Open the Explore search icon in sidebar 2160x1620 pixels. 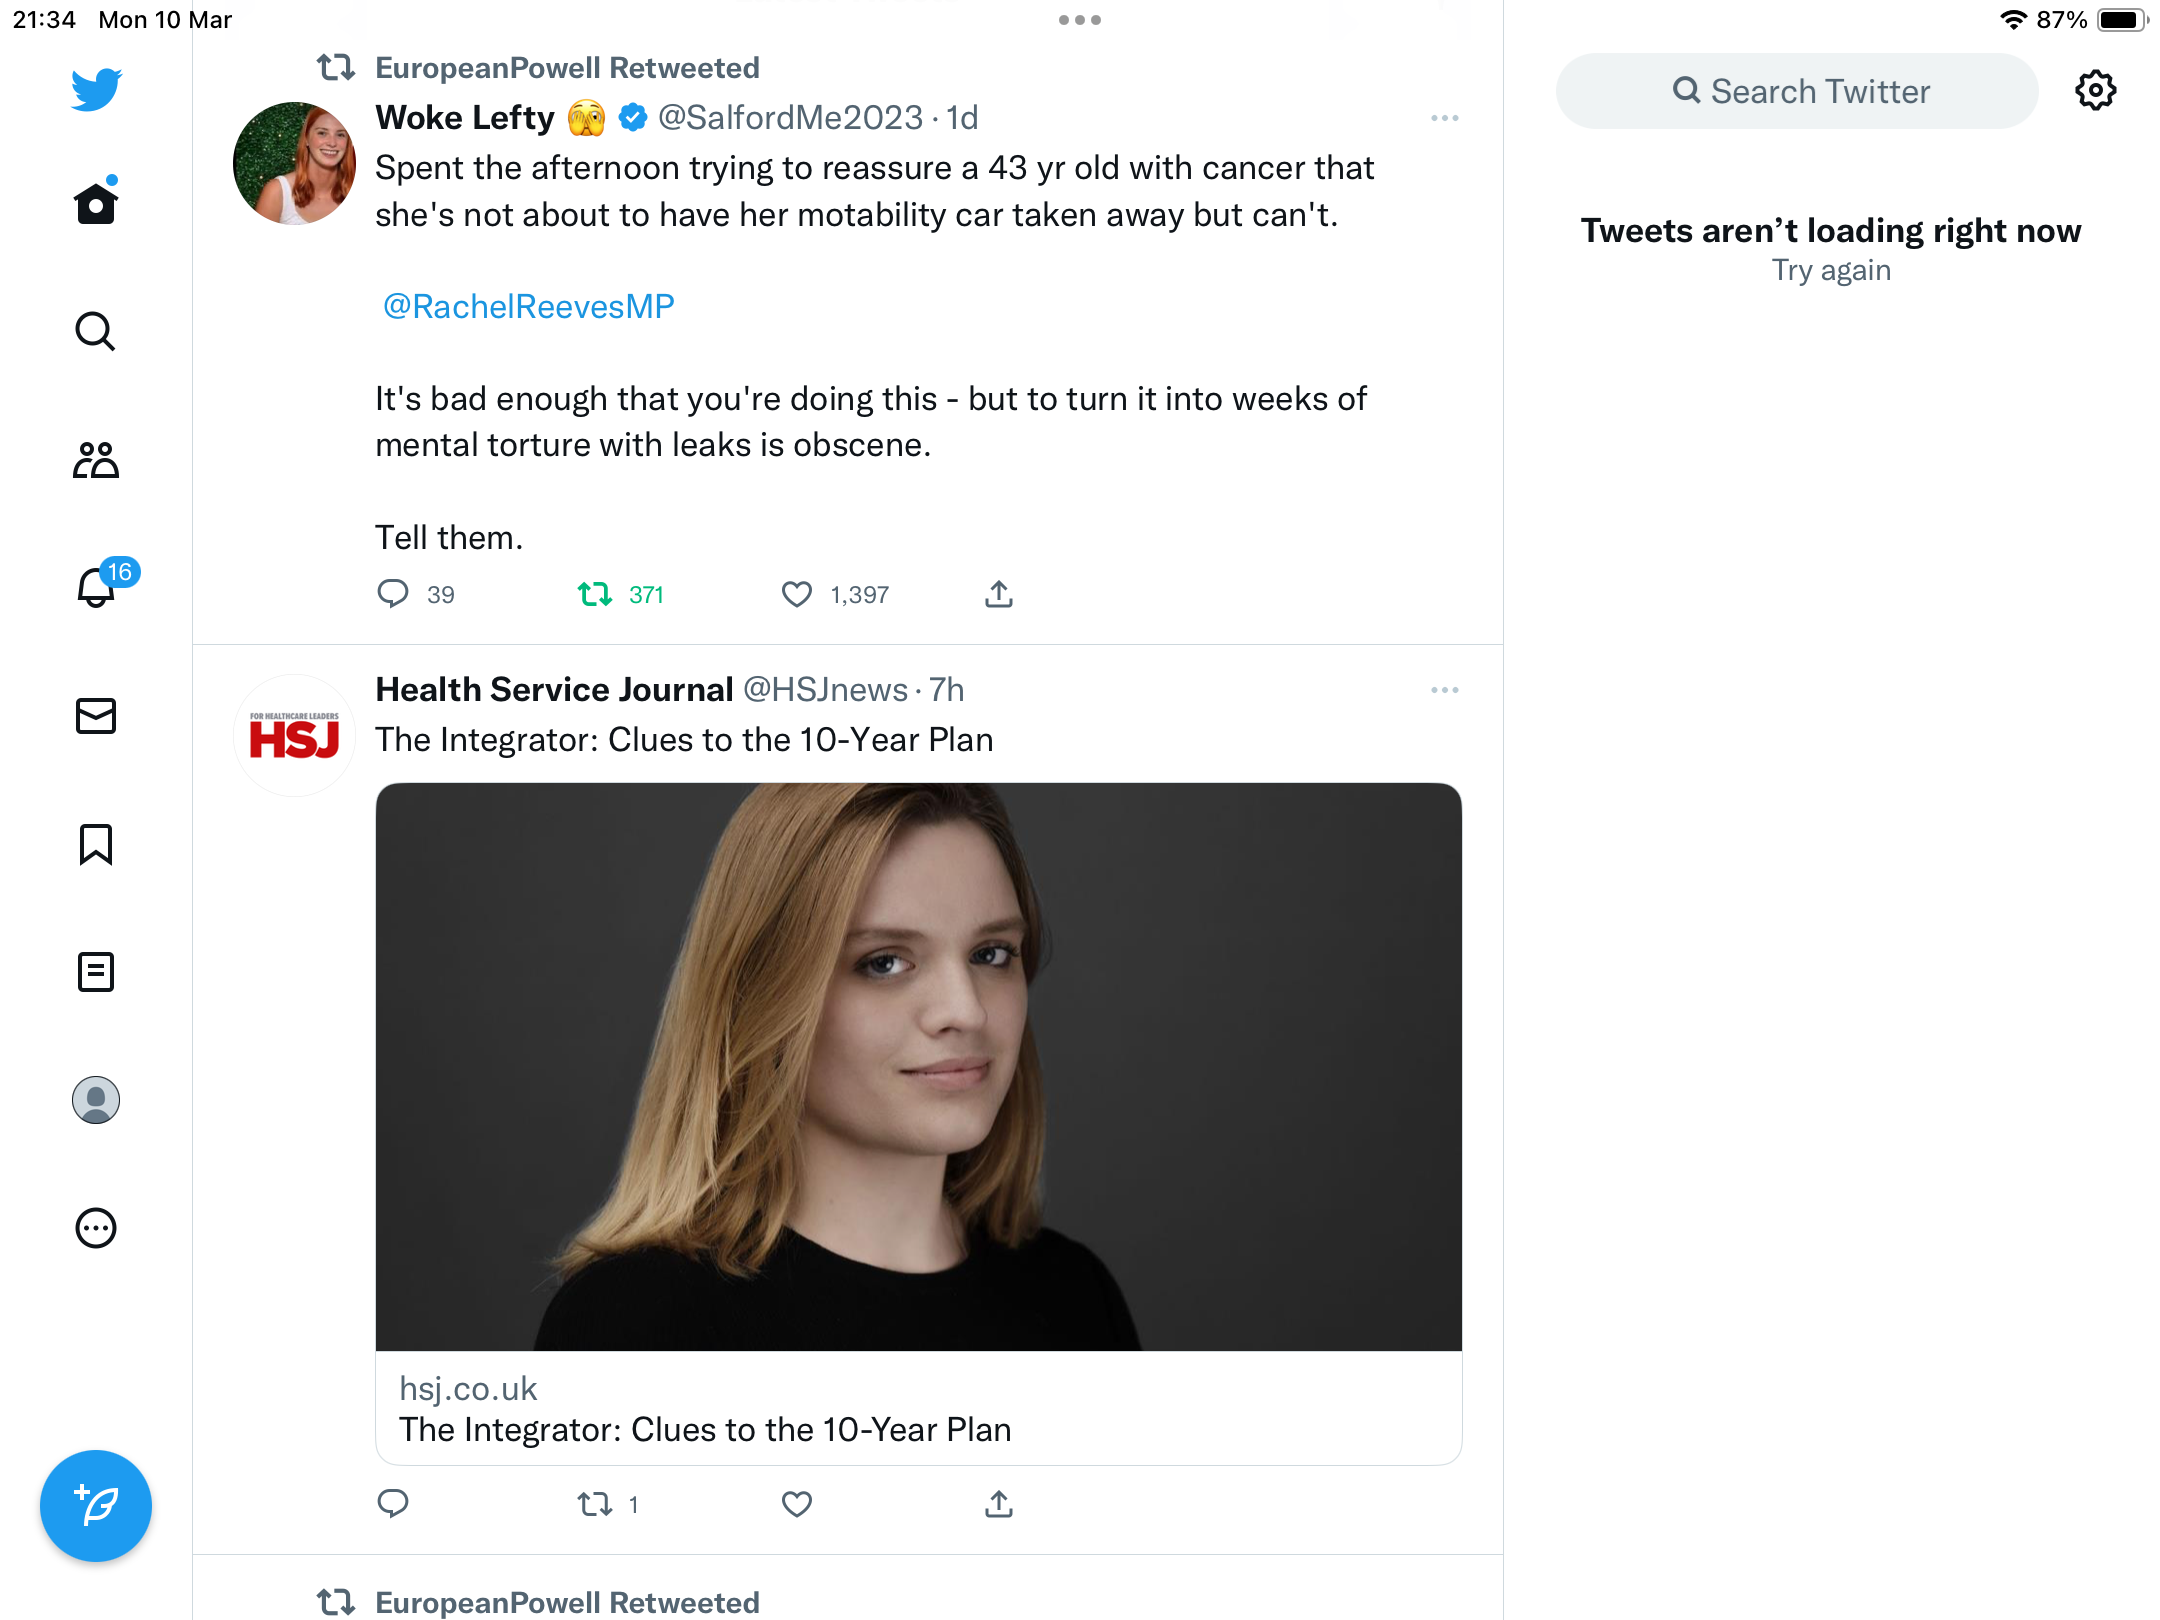[96, 331]
